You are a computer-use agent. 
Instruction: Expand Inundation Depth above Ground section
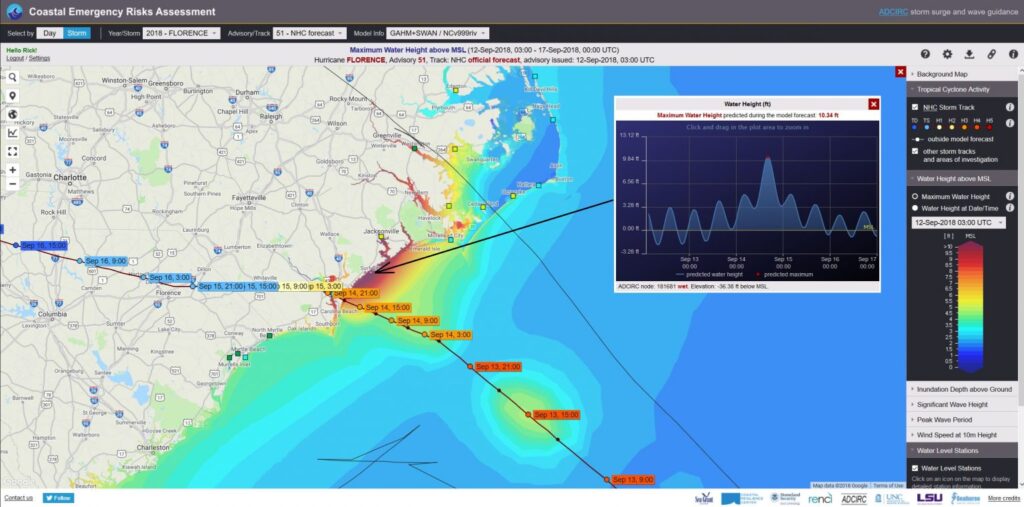coord(961,389)
